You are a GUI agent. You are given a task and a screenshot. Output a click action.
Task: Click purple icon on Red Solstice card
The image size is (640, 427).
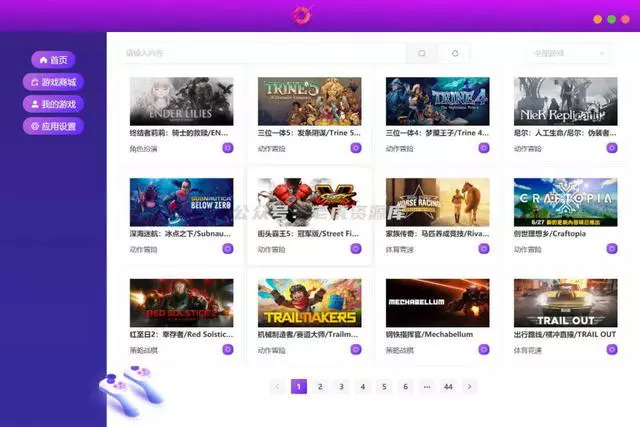pyautogui.click(x=228, y=349)
